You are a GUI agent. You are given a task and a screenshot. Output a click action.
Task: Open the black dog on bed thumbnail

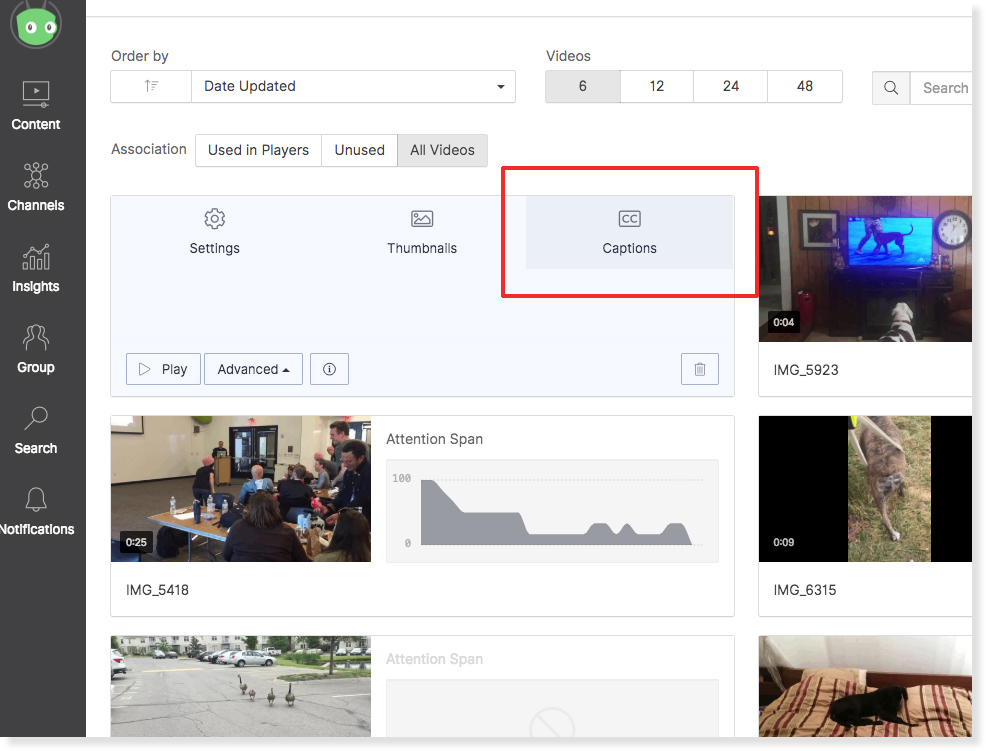click(x=865, y=686)
